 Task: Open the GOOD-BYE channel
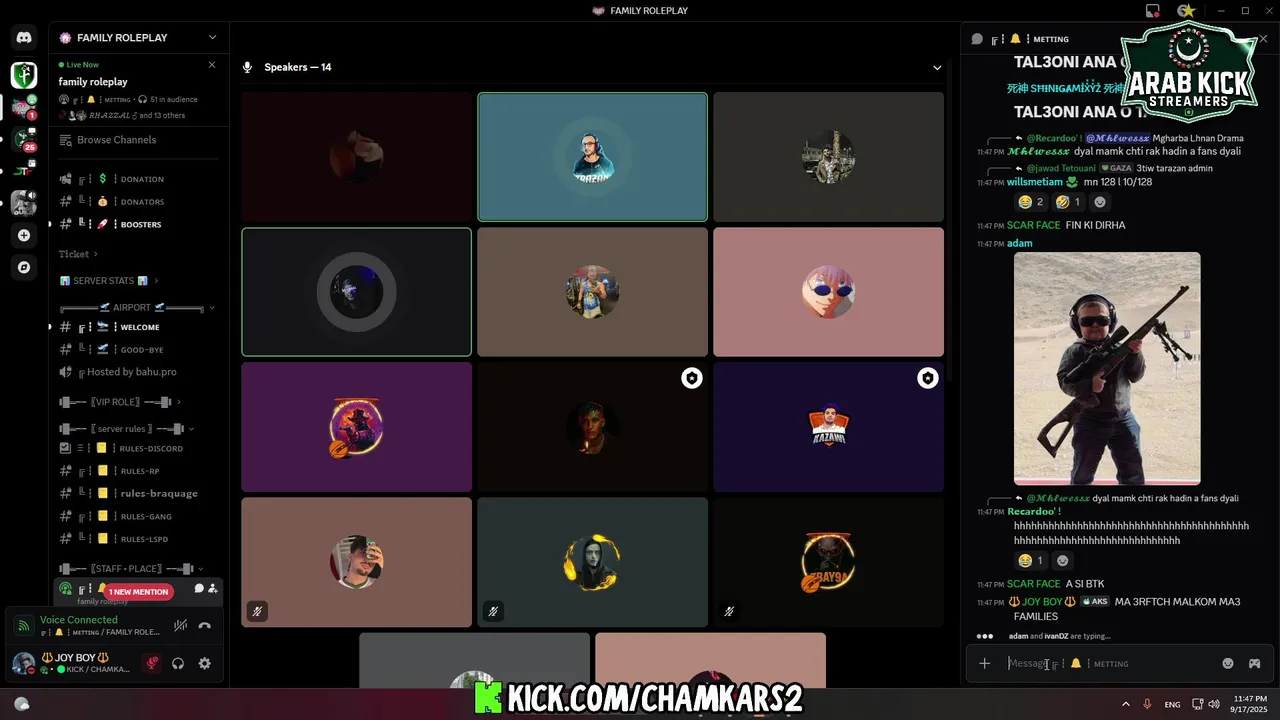click(138, 350)
